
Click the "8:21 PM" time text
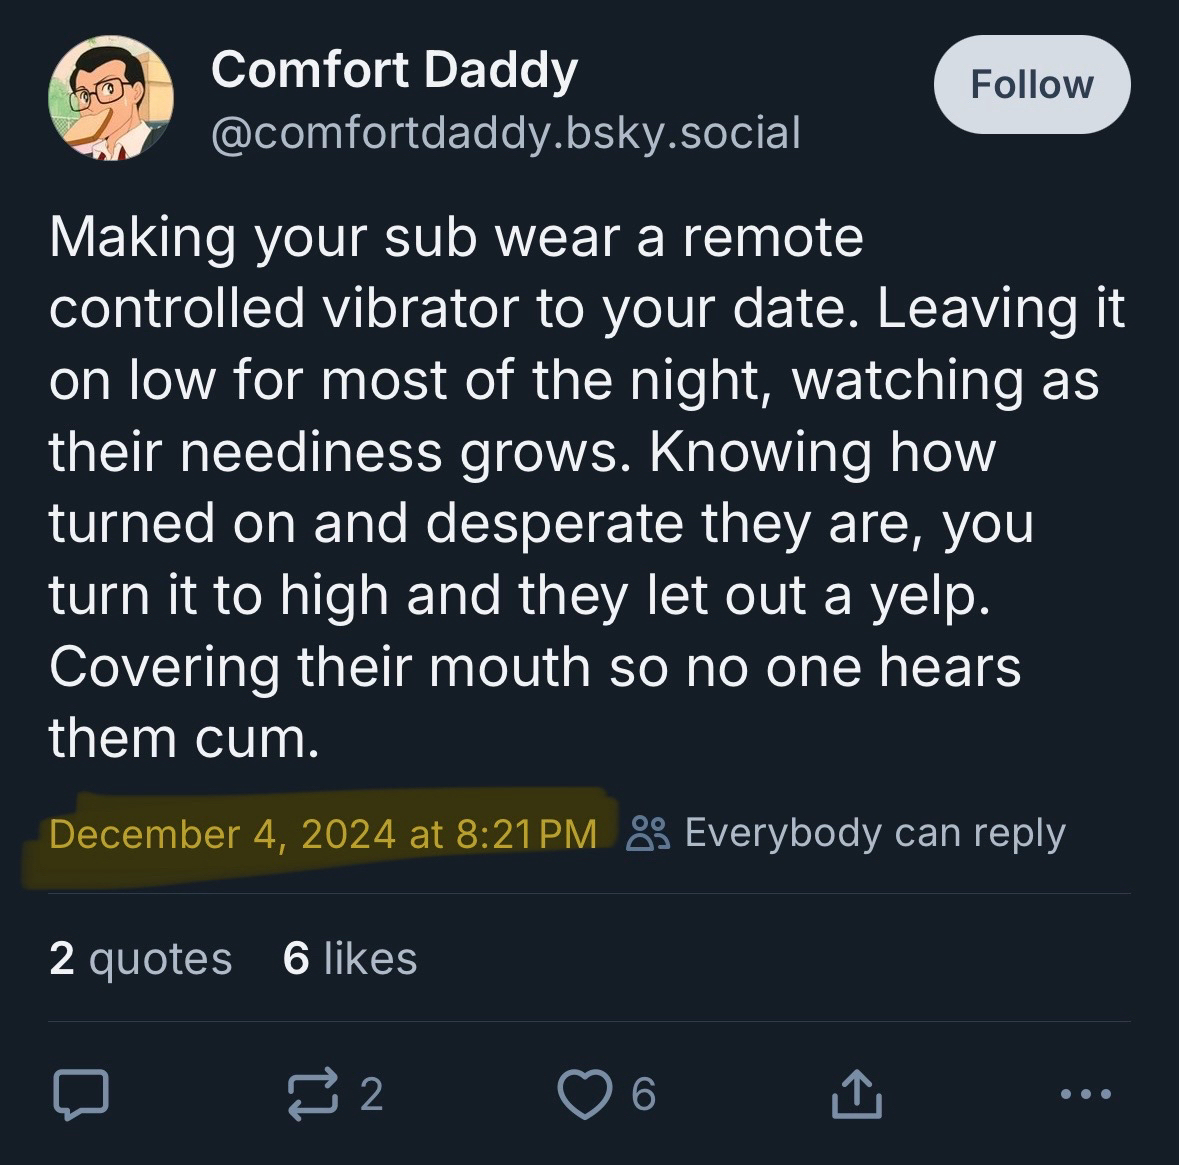click(x=525, y=834)
